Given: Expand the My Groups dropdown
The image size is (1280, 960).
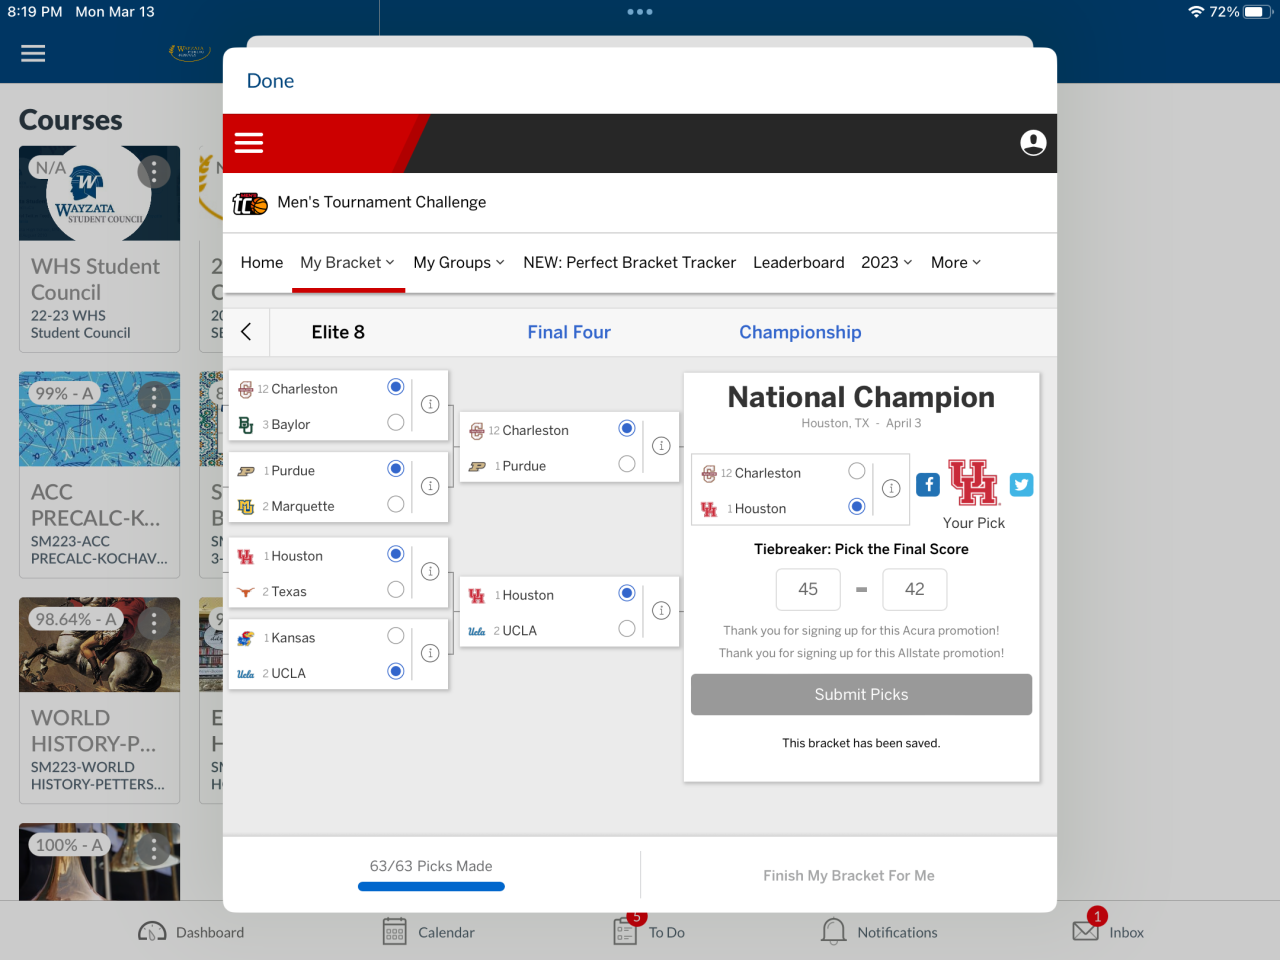Looking at the screenshot, I should [459, 262].
